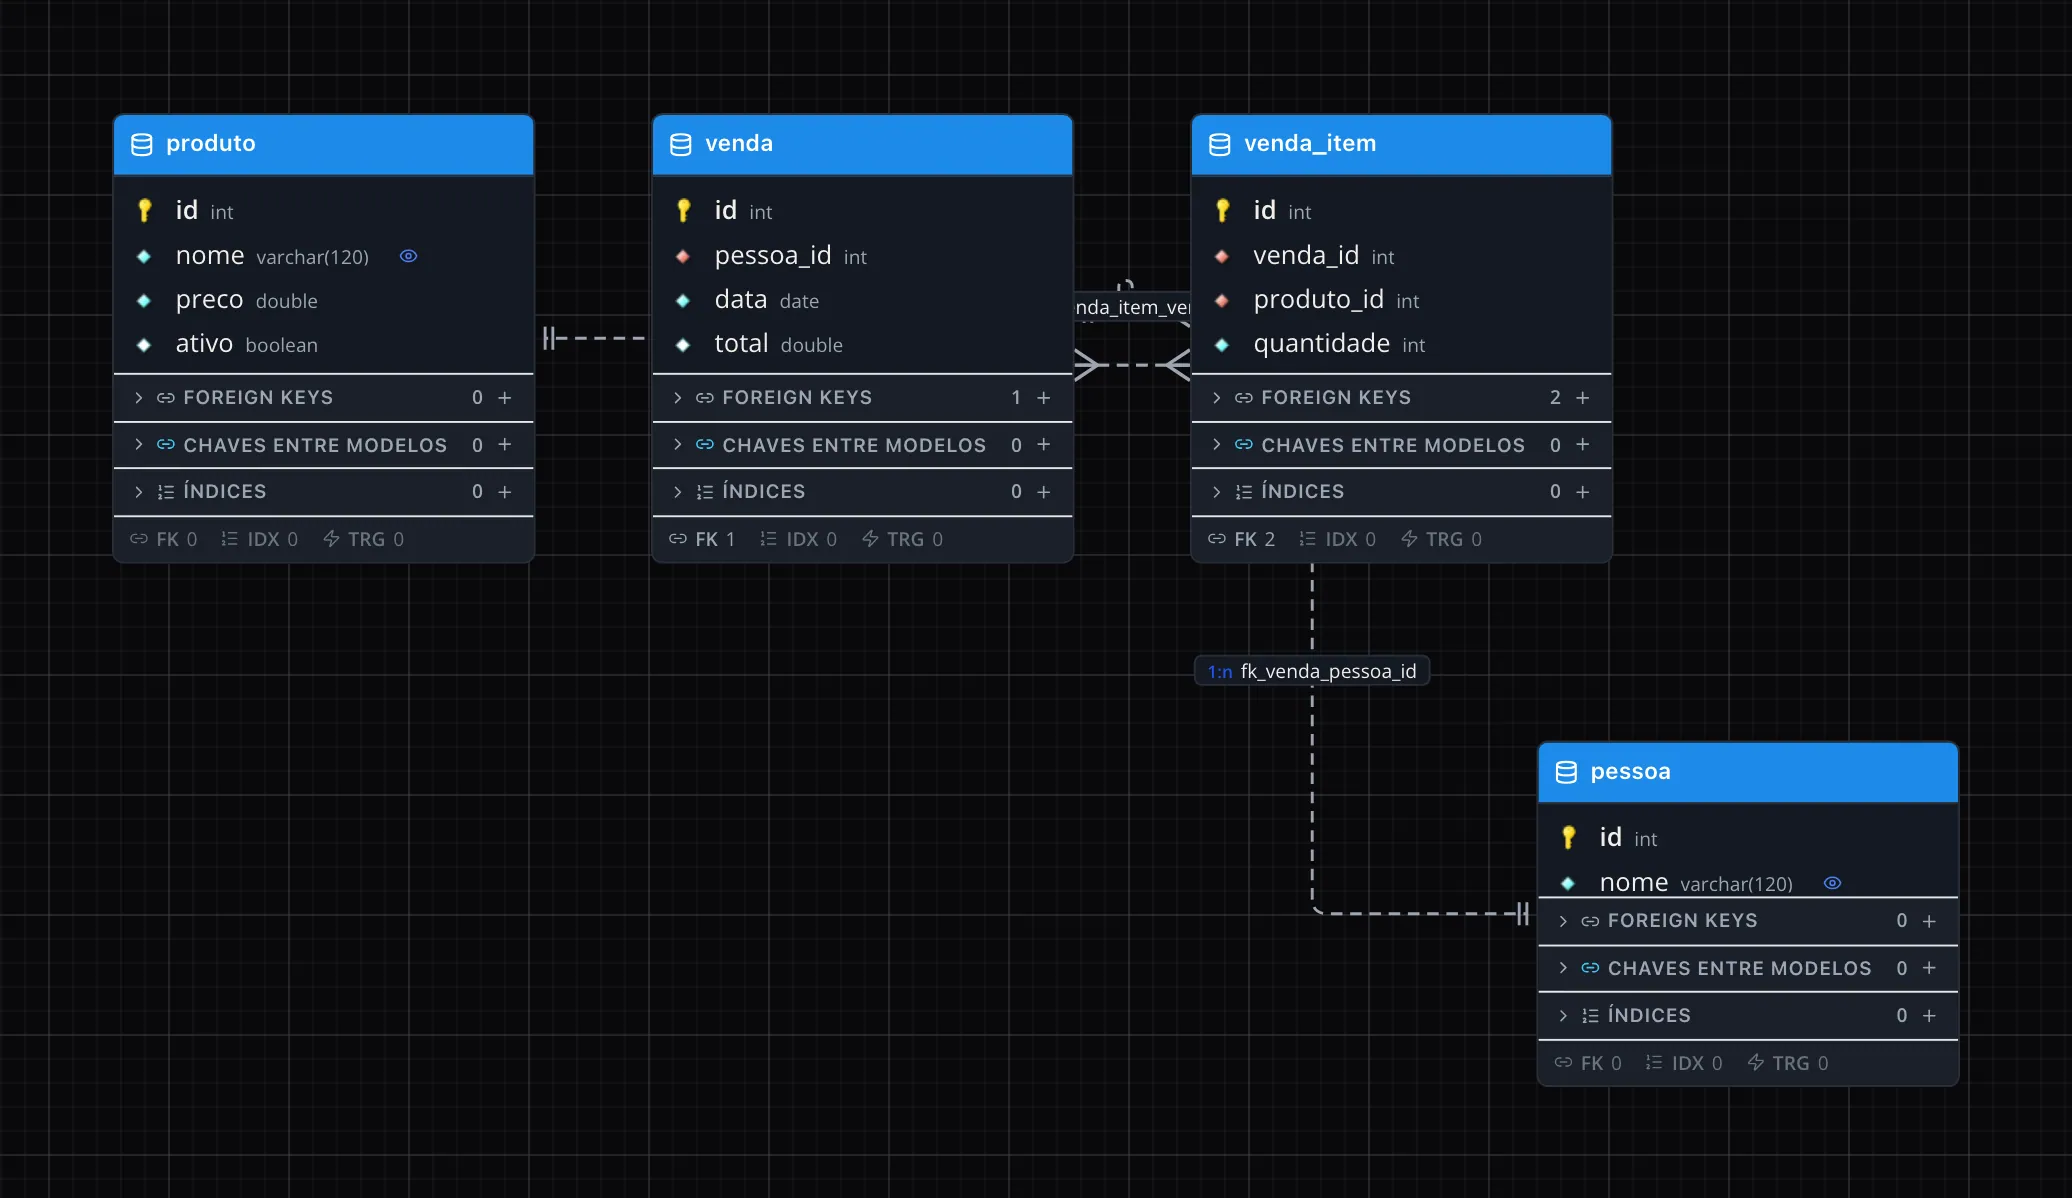Toggle eye icon on pessoa nome column
2072x1198 pixels.
1832,883
